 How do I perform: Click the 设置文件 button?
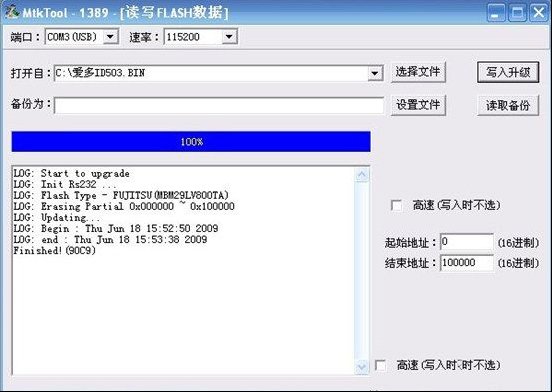(418, 105)
